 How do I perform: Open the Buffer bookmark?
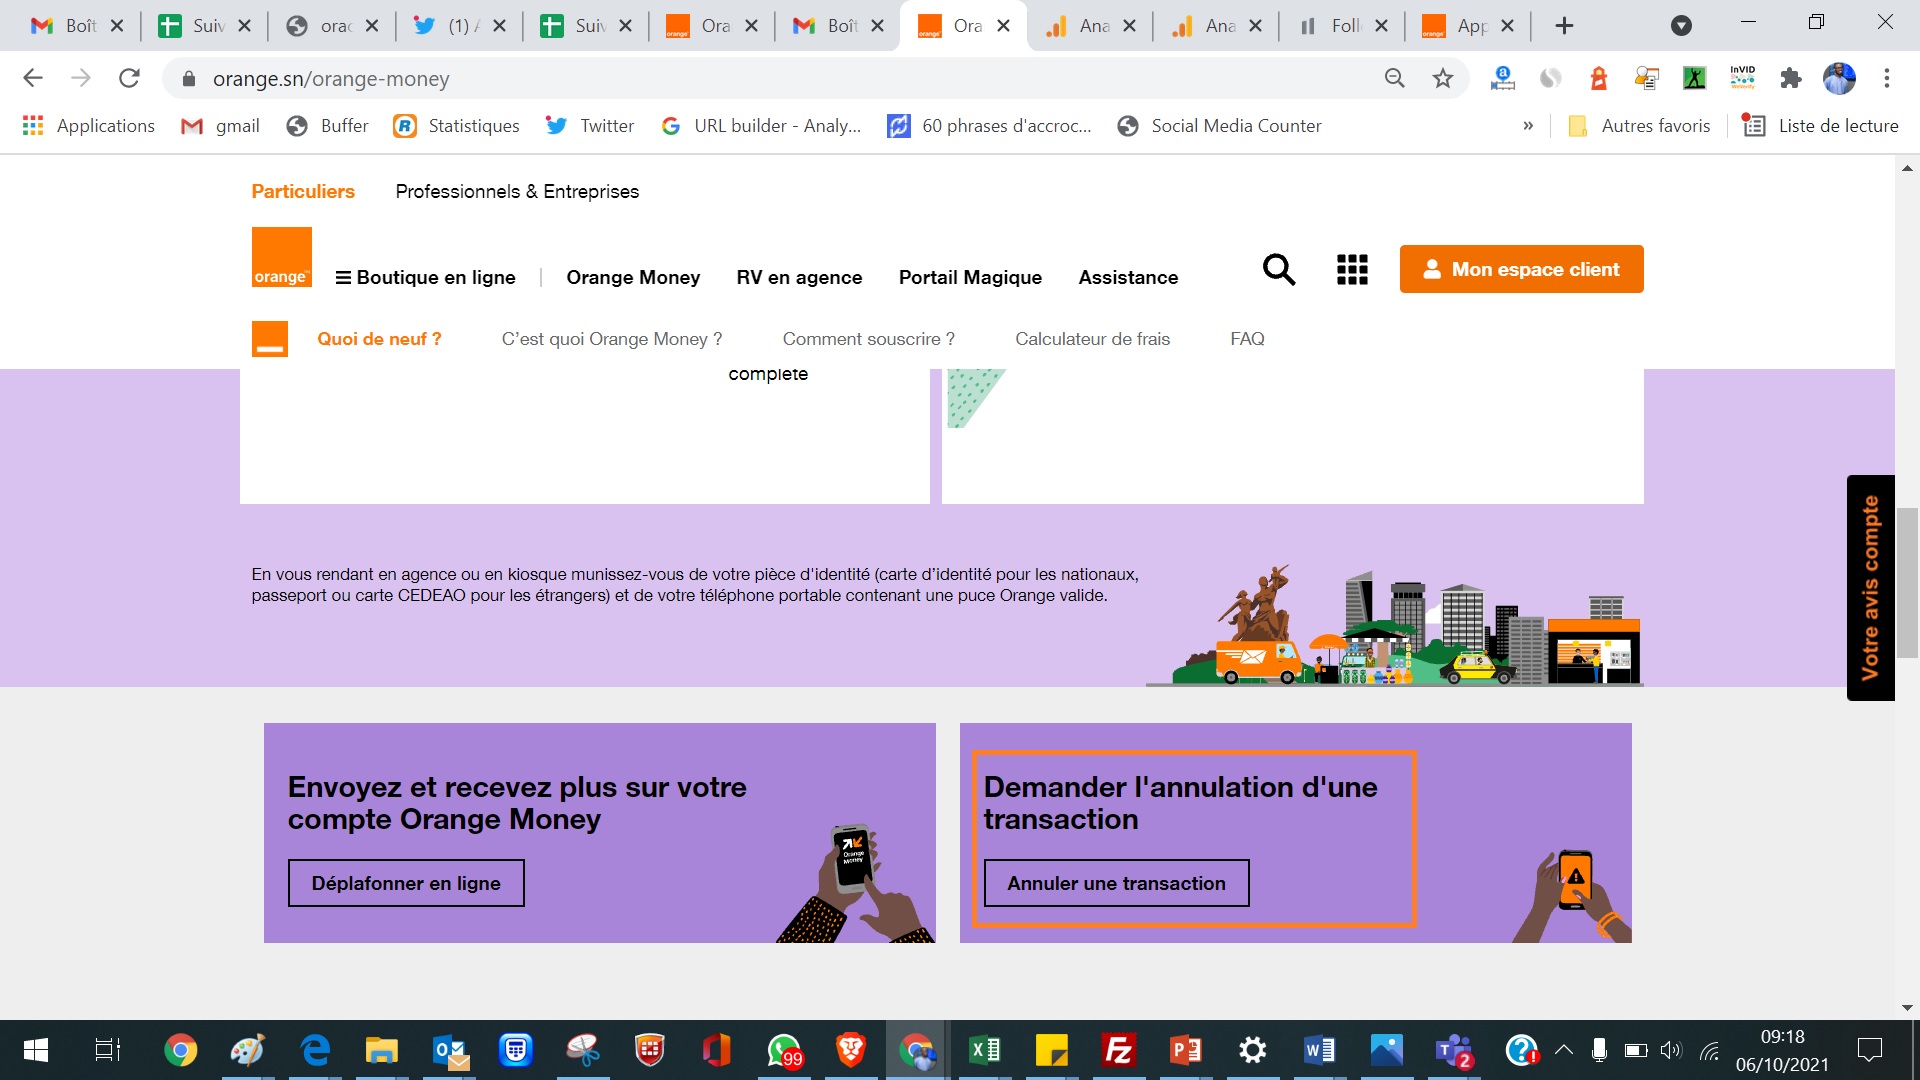point(327,126)
